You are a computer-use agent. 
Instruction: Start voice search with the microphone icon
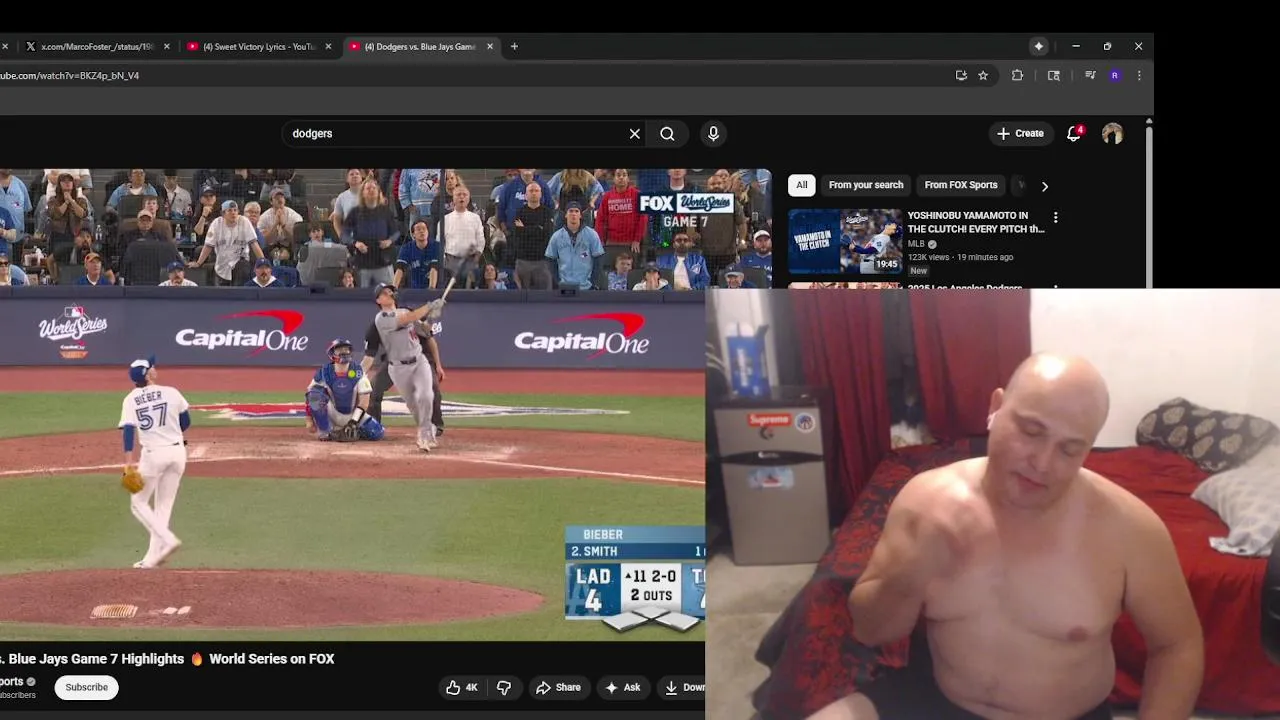713,133
